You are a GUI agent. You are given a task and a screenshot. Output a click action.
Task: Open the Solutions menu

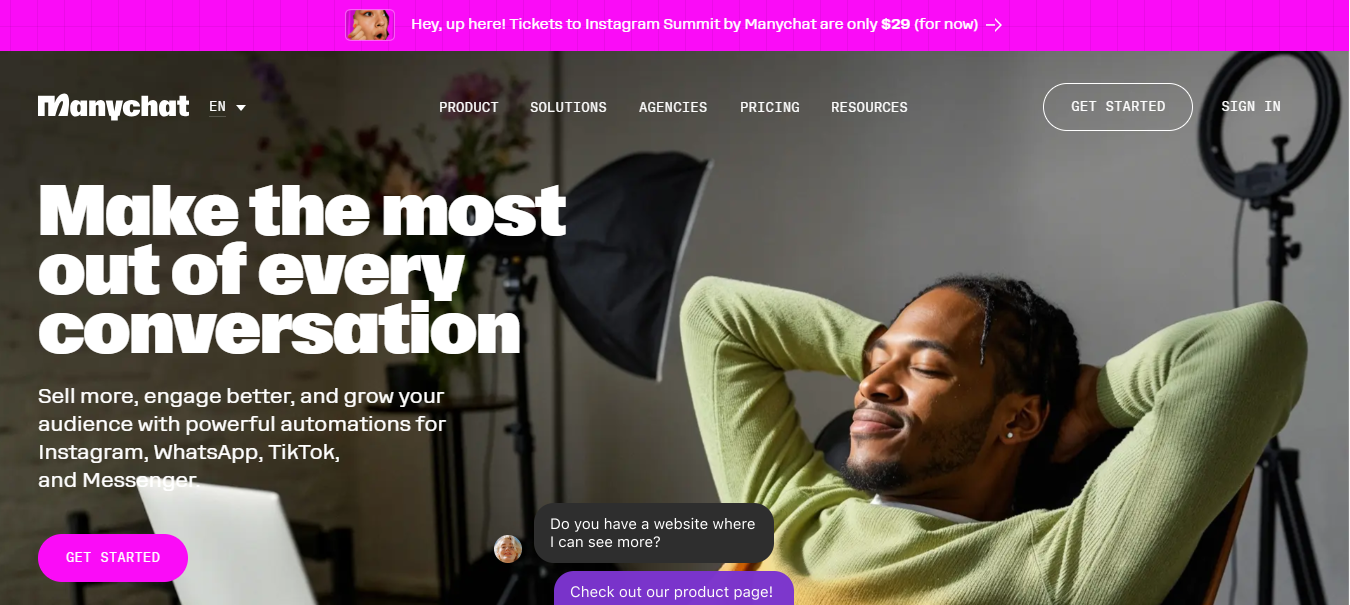pos(568,107)
